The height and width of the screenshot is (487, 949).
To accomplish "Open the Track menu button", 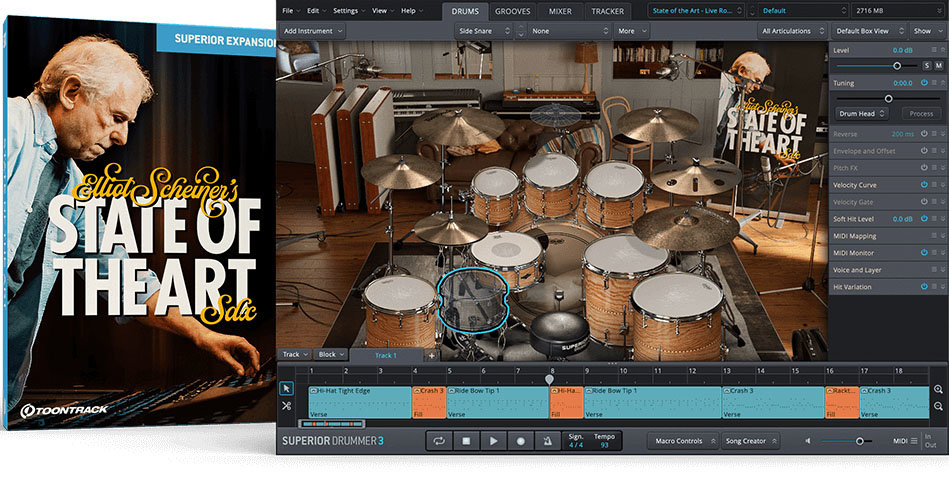I will [295, 355].
